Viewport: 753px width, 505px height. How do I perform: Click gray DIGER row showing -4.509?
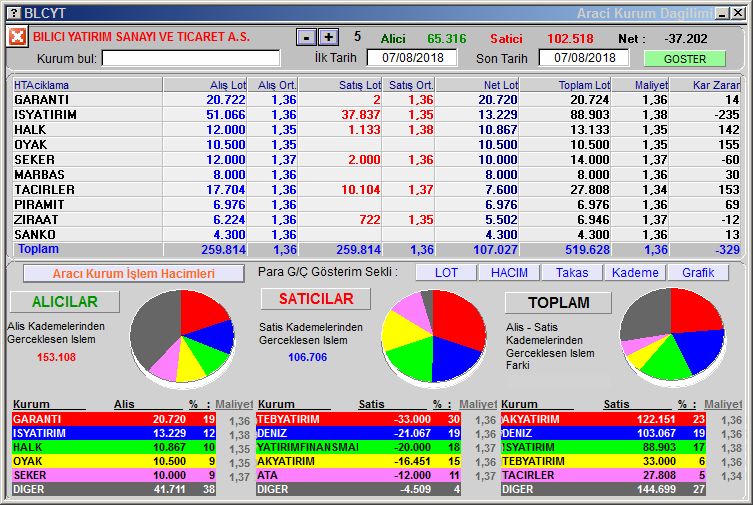[x=358, y=489]
